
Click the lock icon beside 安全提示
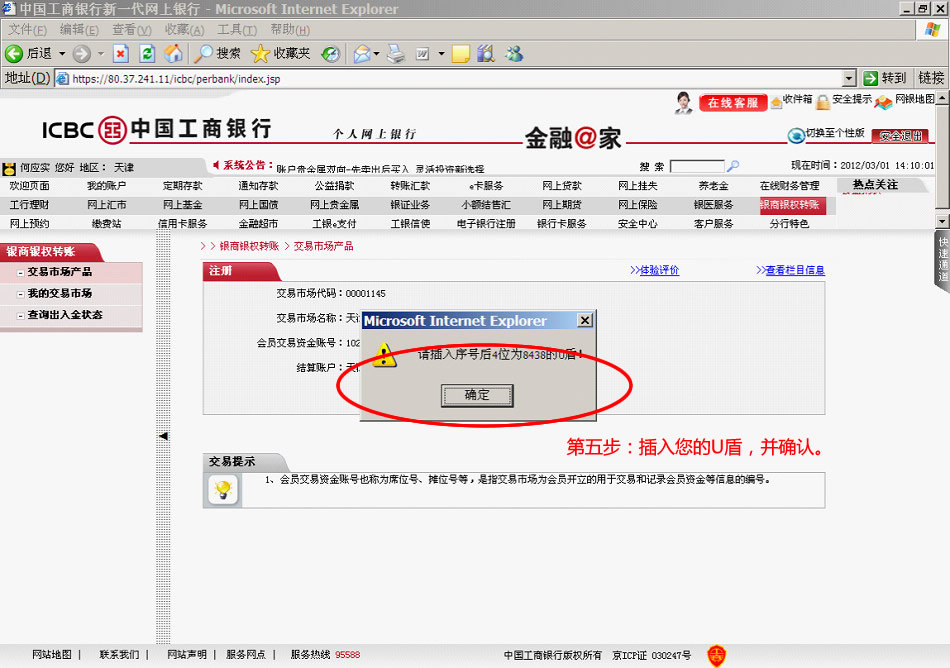click(x=823, y=102)
